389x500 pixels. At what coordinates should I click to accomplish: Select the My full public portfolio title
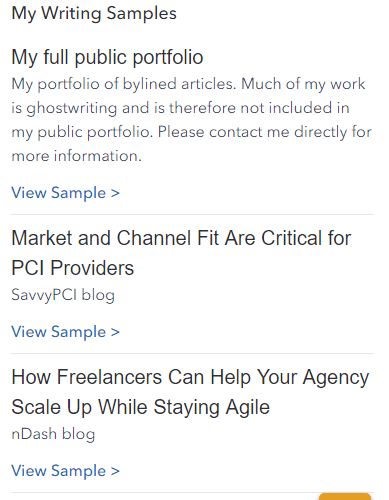pyautogui.click(x=107, y=57)
